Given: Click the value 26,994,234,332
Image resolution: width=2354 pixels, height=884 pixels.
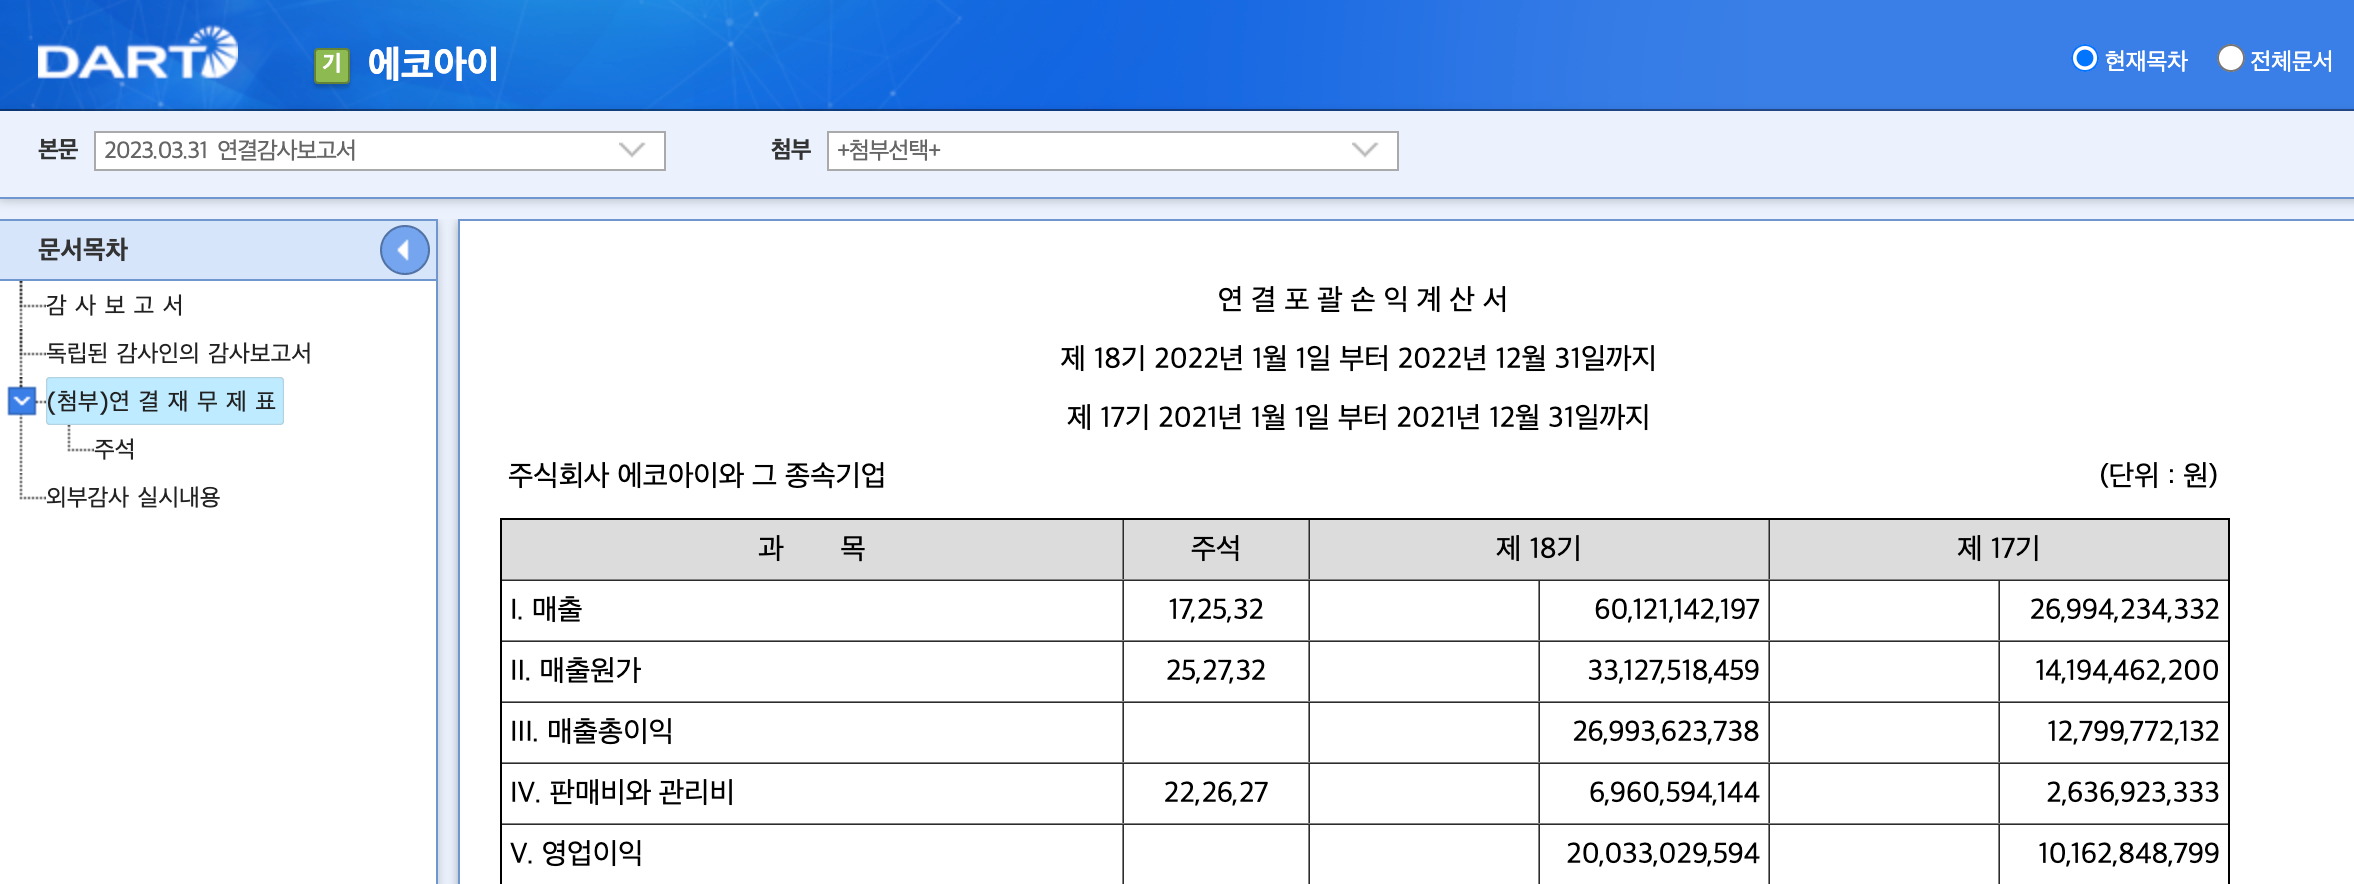Looking at the screenshot, I should [2124, 609].
